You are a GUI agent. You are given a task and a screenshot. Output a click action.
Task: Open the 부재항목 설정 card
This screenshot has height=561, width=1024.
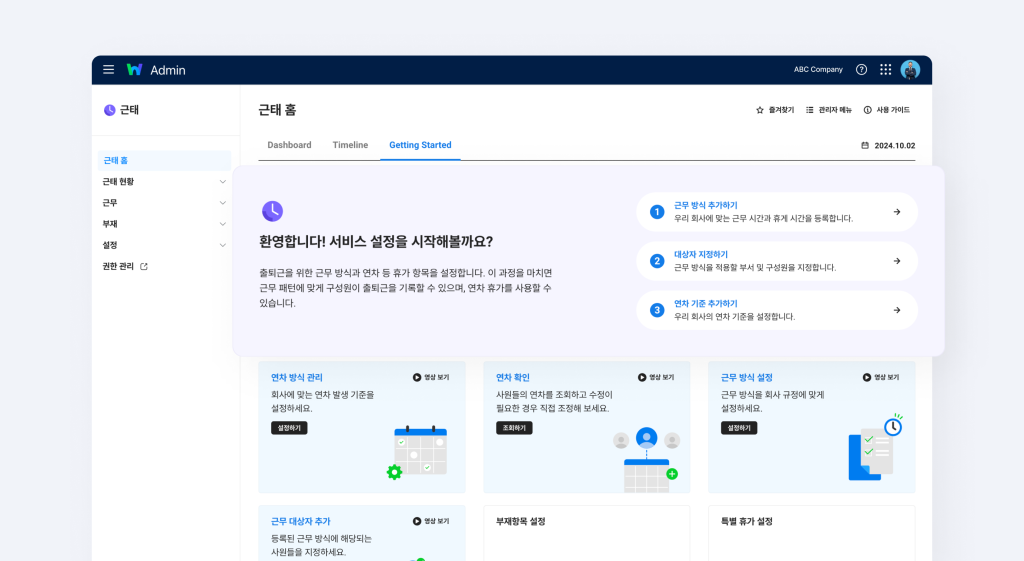coord(586,533)
